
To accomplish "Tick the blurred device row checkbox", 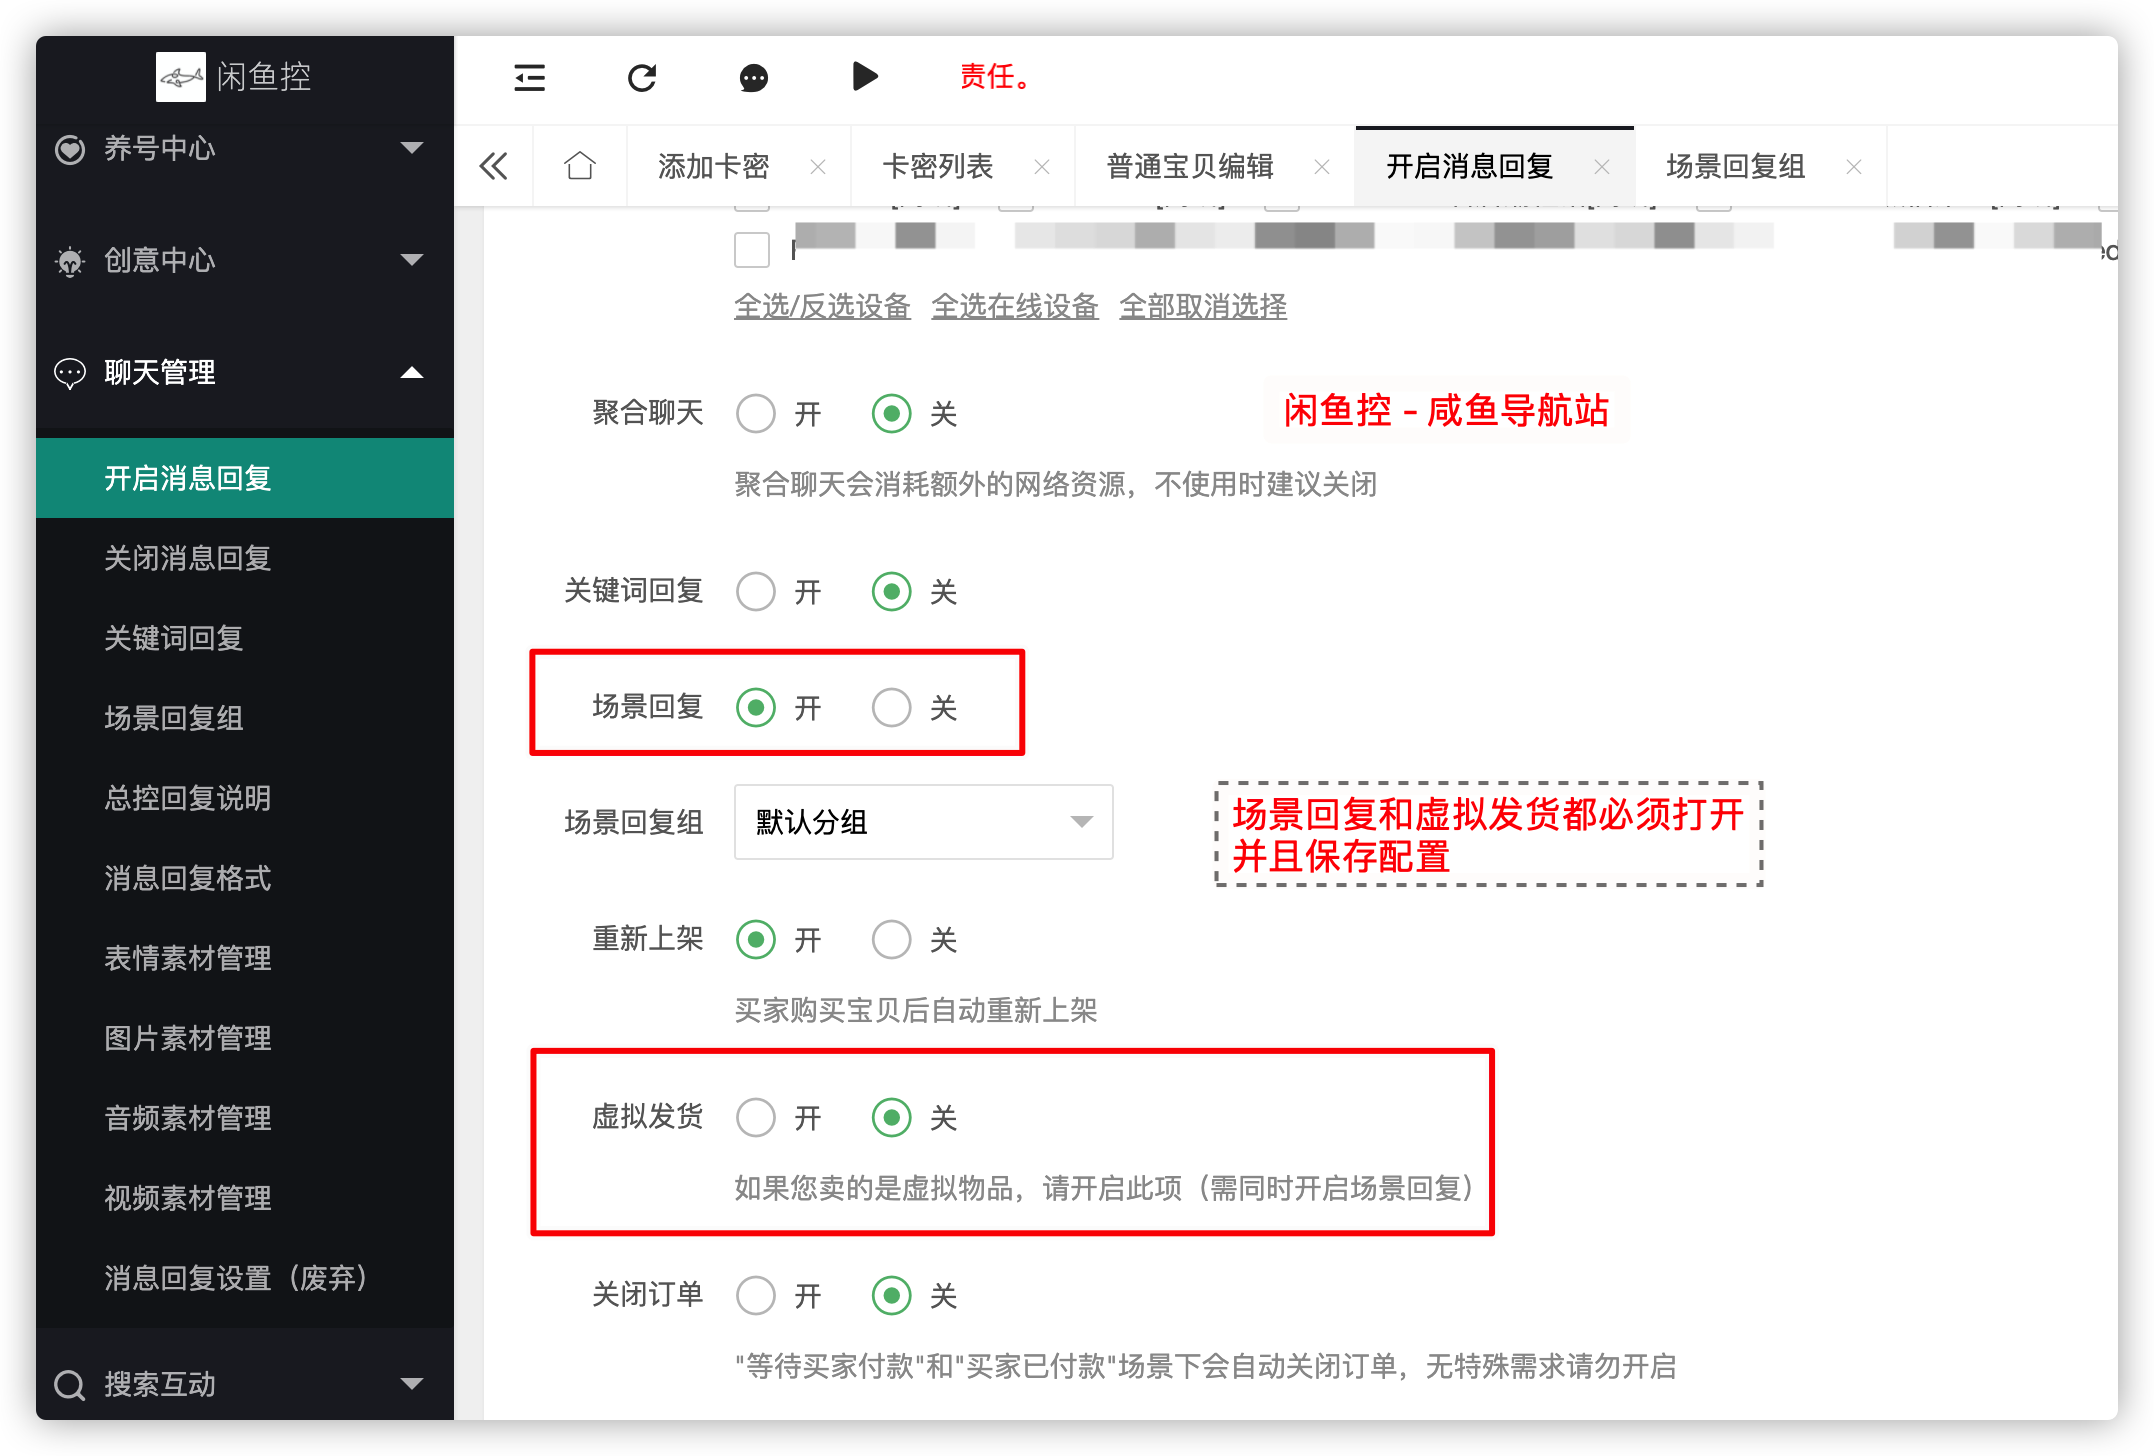I will click(x=752, y=249).
